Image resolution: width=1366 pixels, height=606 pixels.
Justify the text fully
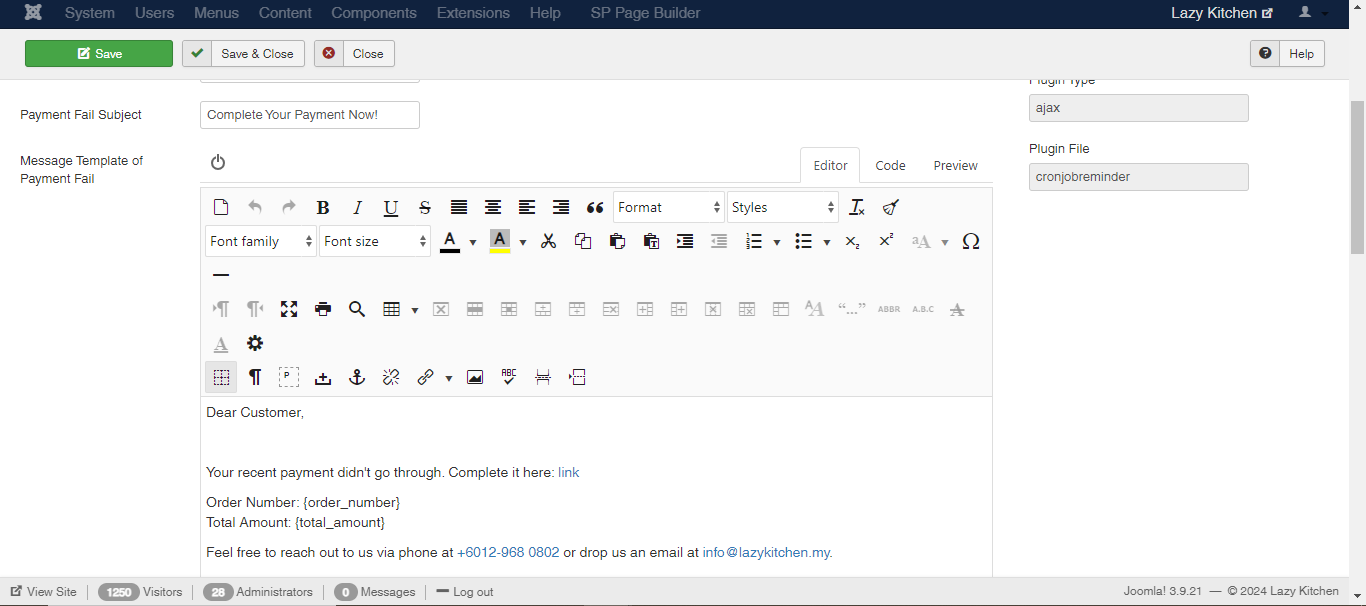[459, 207]
